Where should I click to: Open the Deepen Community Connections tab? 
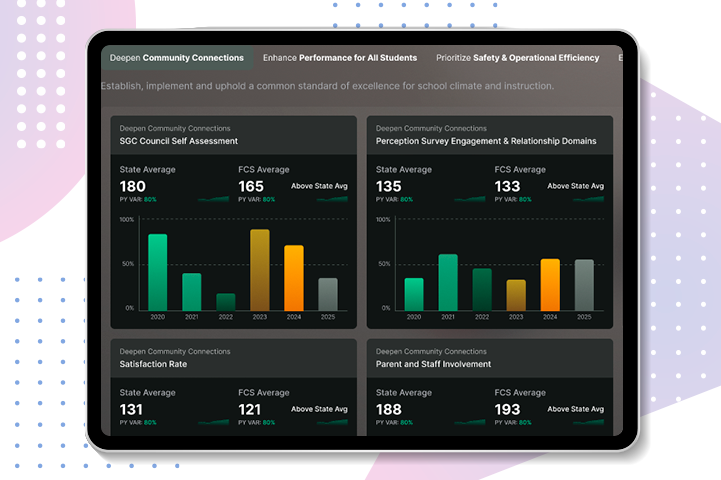[x=176, y=58]
